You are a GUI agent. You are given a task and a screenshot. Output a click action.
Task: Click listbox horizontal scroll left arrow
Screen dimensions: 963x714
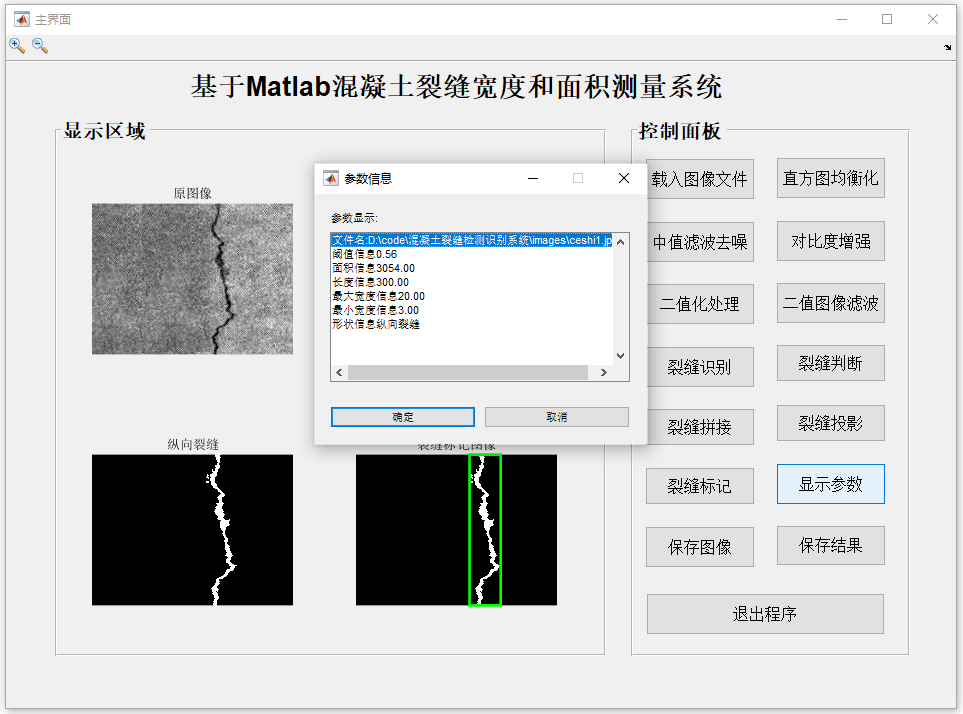339,373
